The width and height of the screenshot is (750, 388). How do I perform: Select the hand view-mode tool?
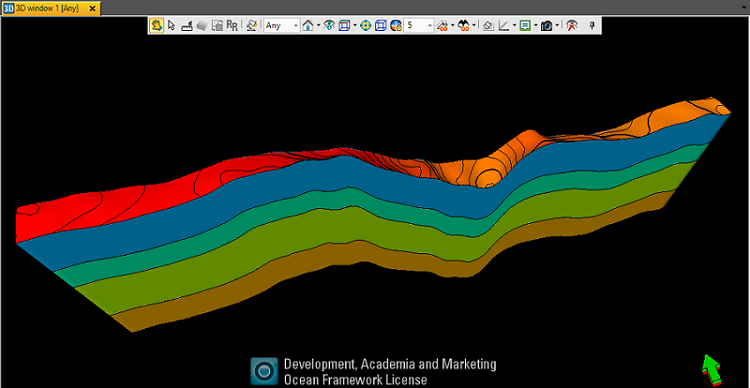(156, 25)
